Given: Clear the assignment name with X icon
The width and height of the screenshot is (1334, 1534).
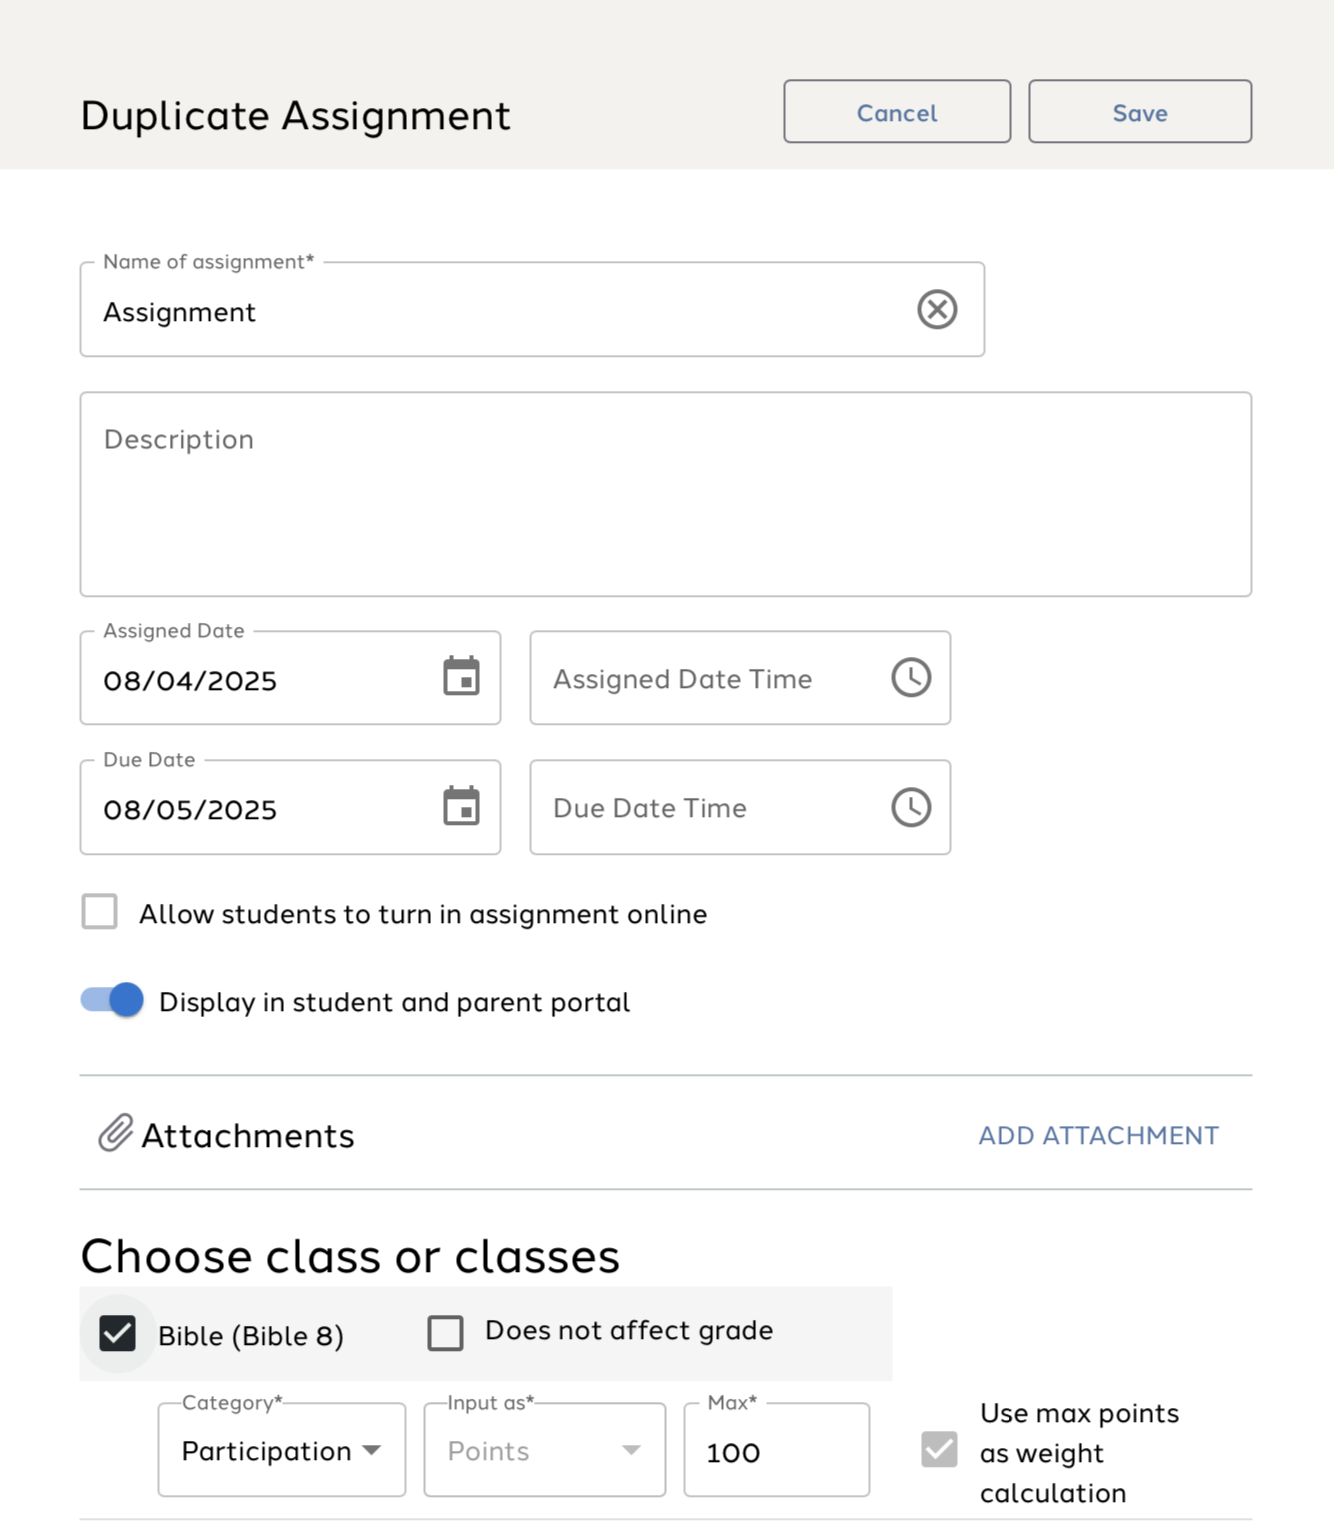Looking at the screenshot, I should (937, 310).
